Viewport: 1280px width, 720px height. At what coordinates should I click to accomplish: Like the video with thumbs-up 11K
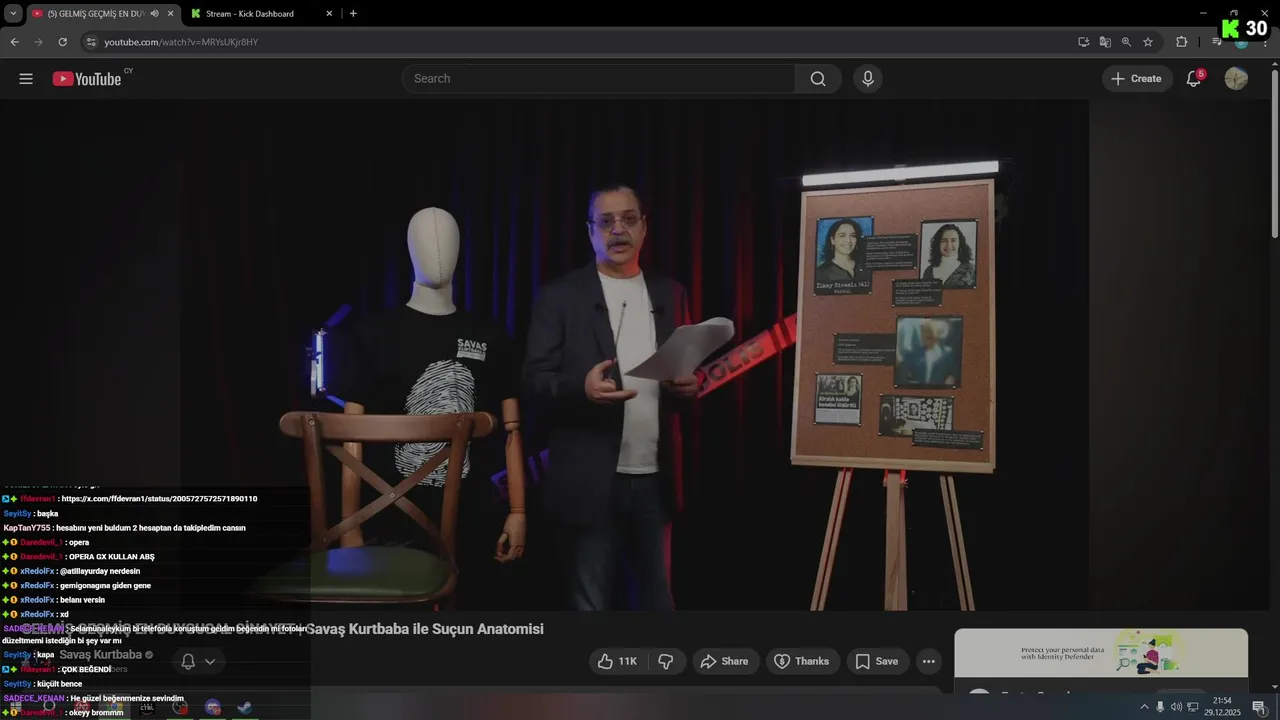[x=617, y=661]
